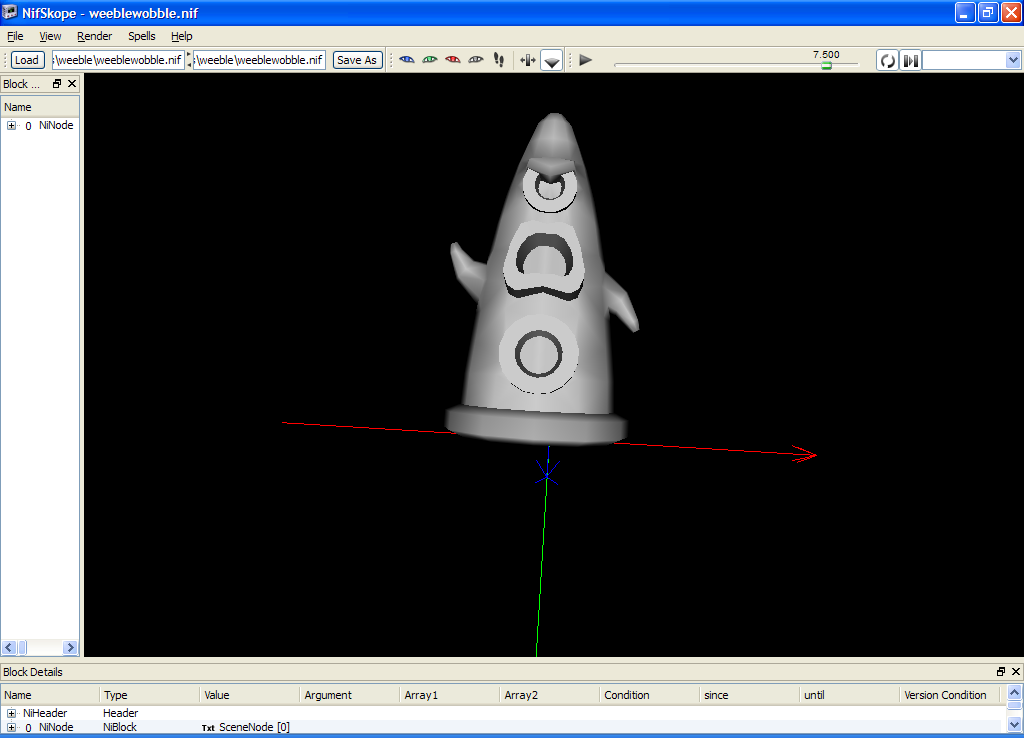1024x738 pixels.
Task: Select the footprints walk view icon
Action: (x=498, y=60)
